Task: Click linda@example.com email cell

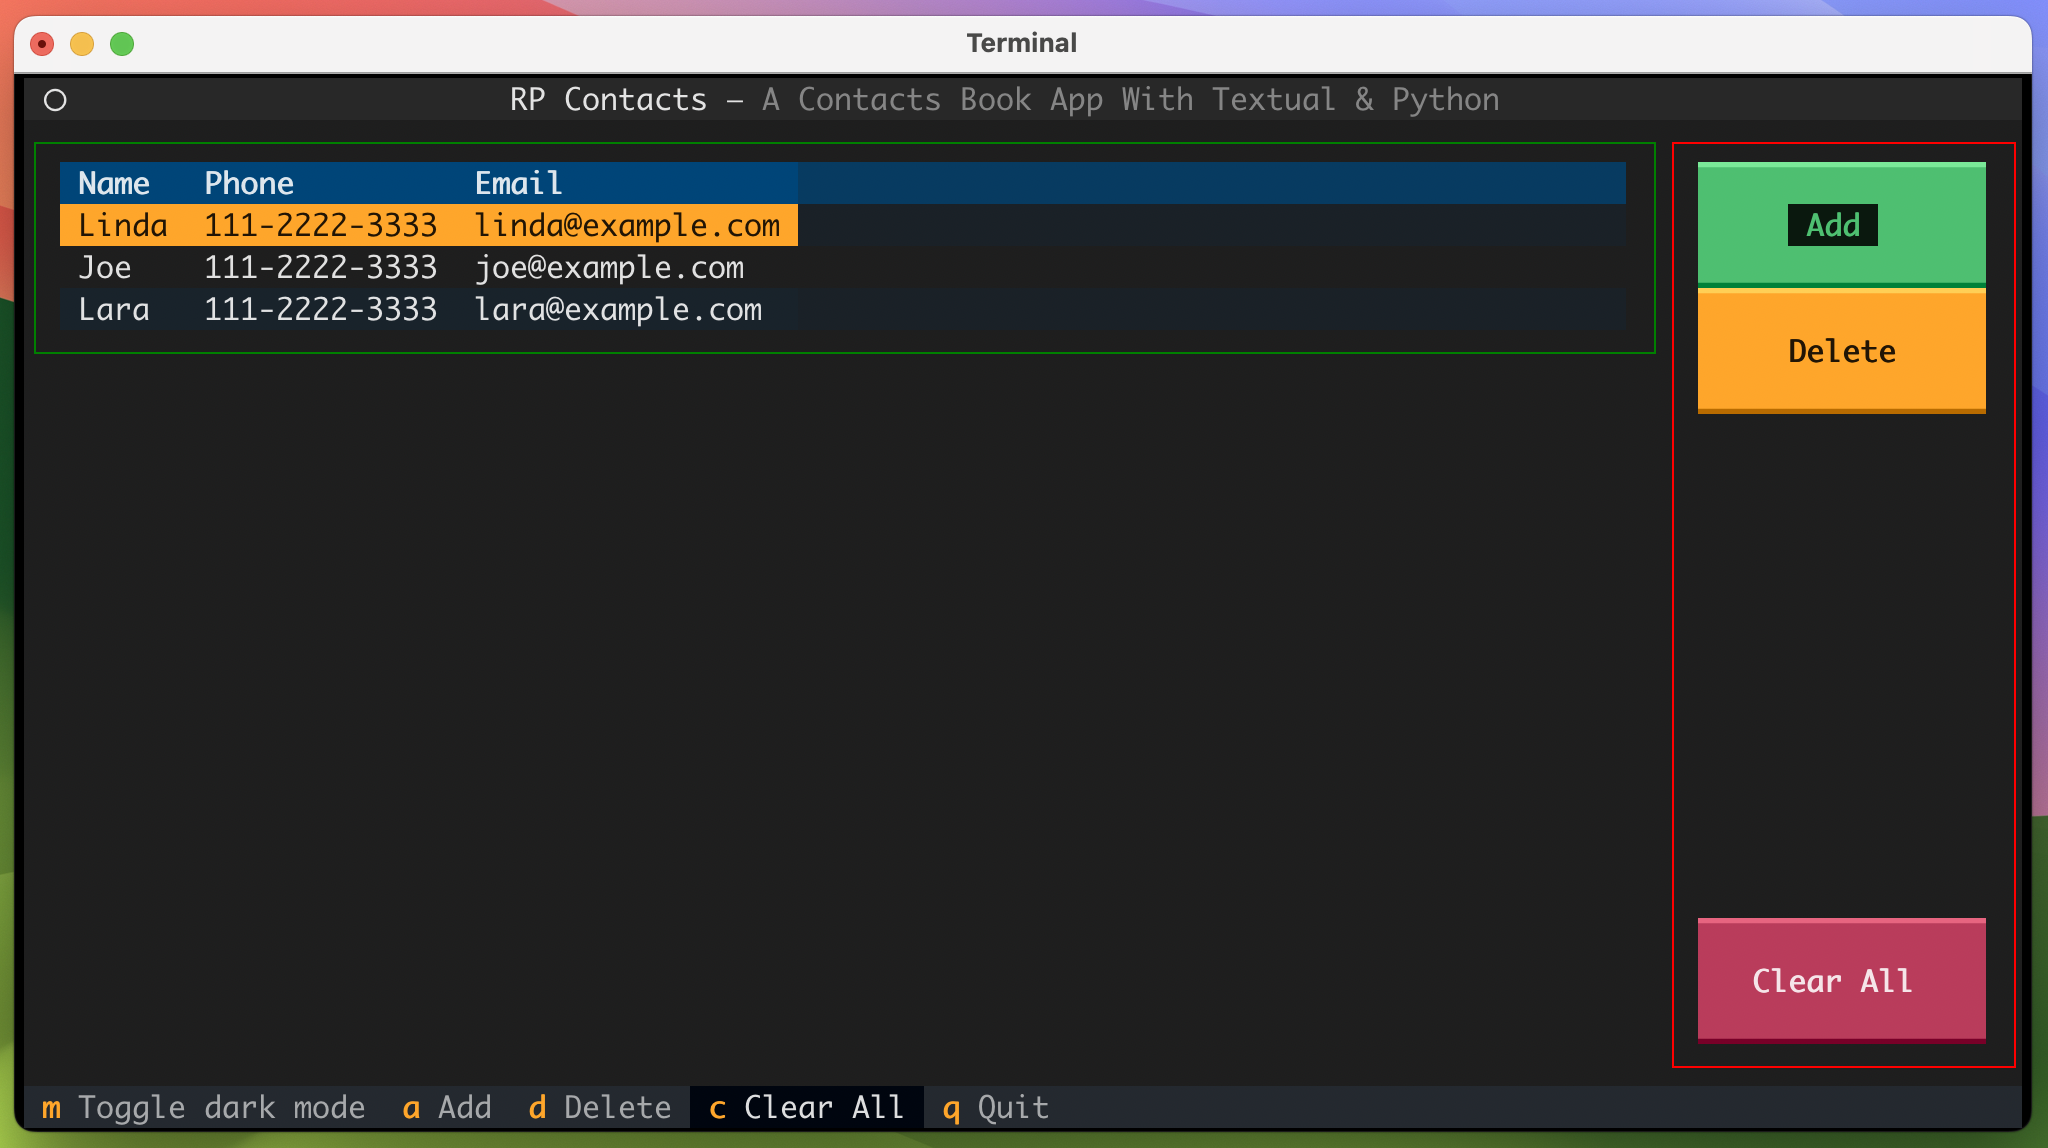Action: [x=627, y=226]
